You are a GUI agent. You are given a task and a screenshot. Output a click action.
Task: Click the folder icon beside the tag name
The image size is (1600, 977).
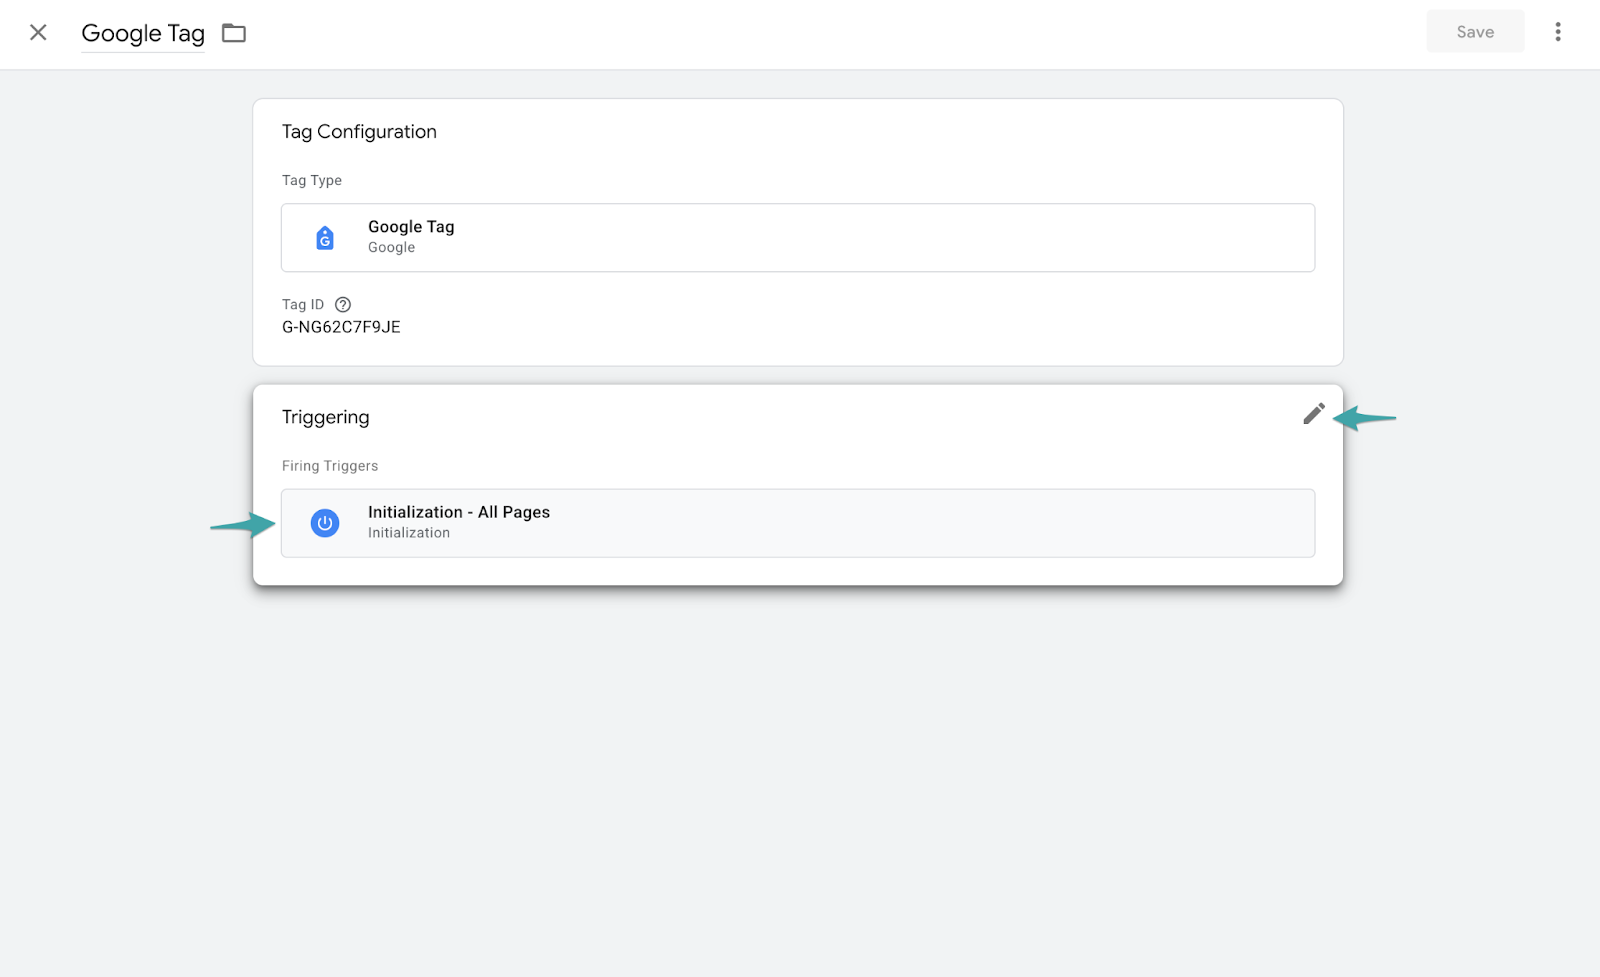(x=234, y=33)
